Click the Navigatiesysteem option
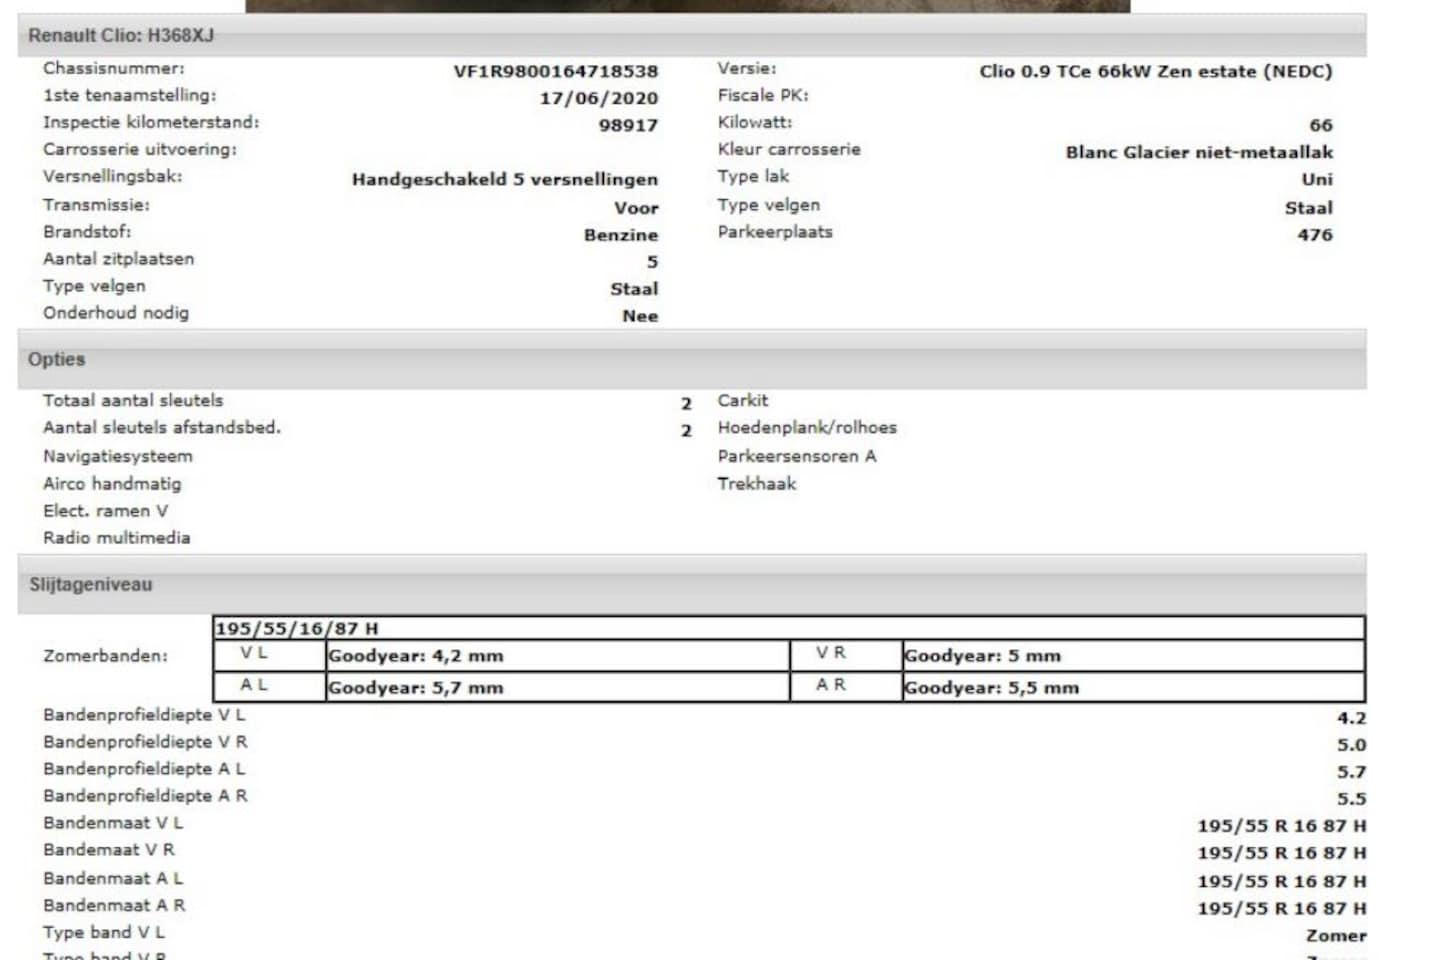 (x=118, y=456)
